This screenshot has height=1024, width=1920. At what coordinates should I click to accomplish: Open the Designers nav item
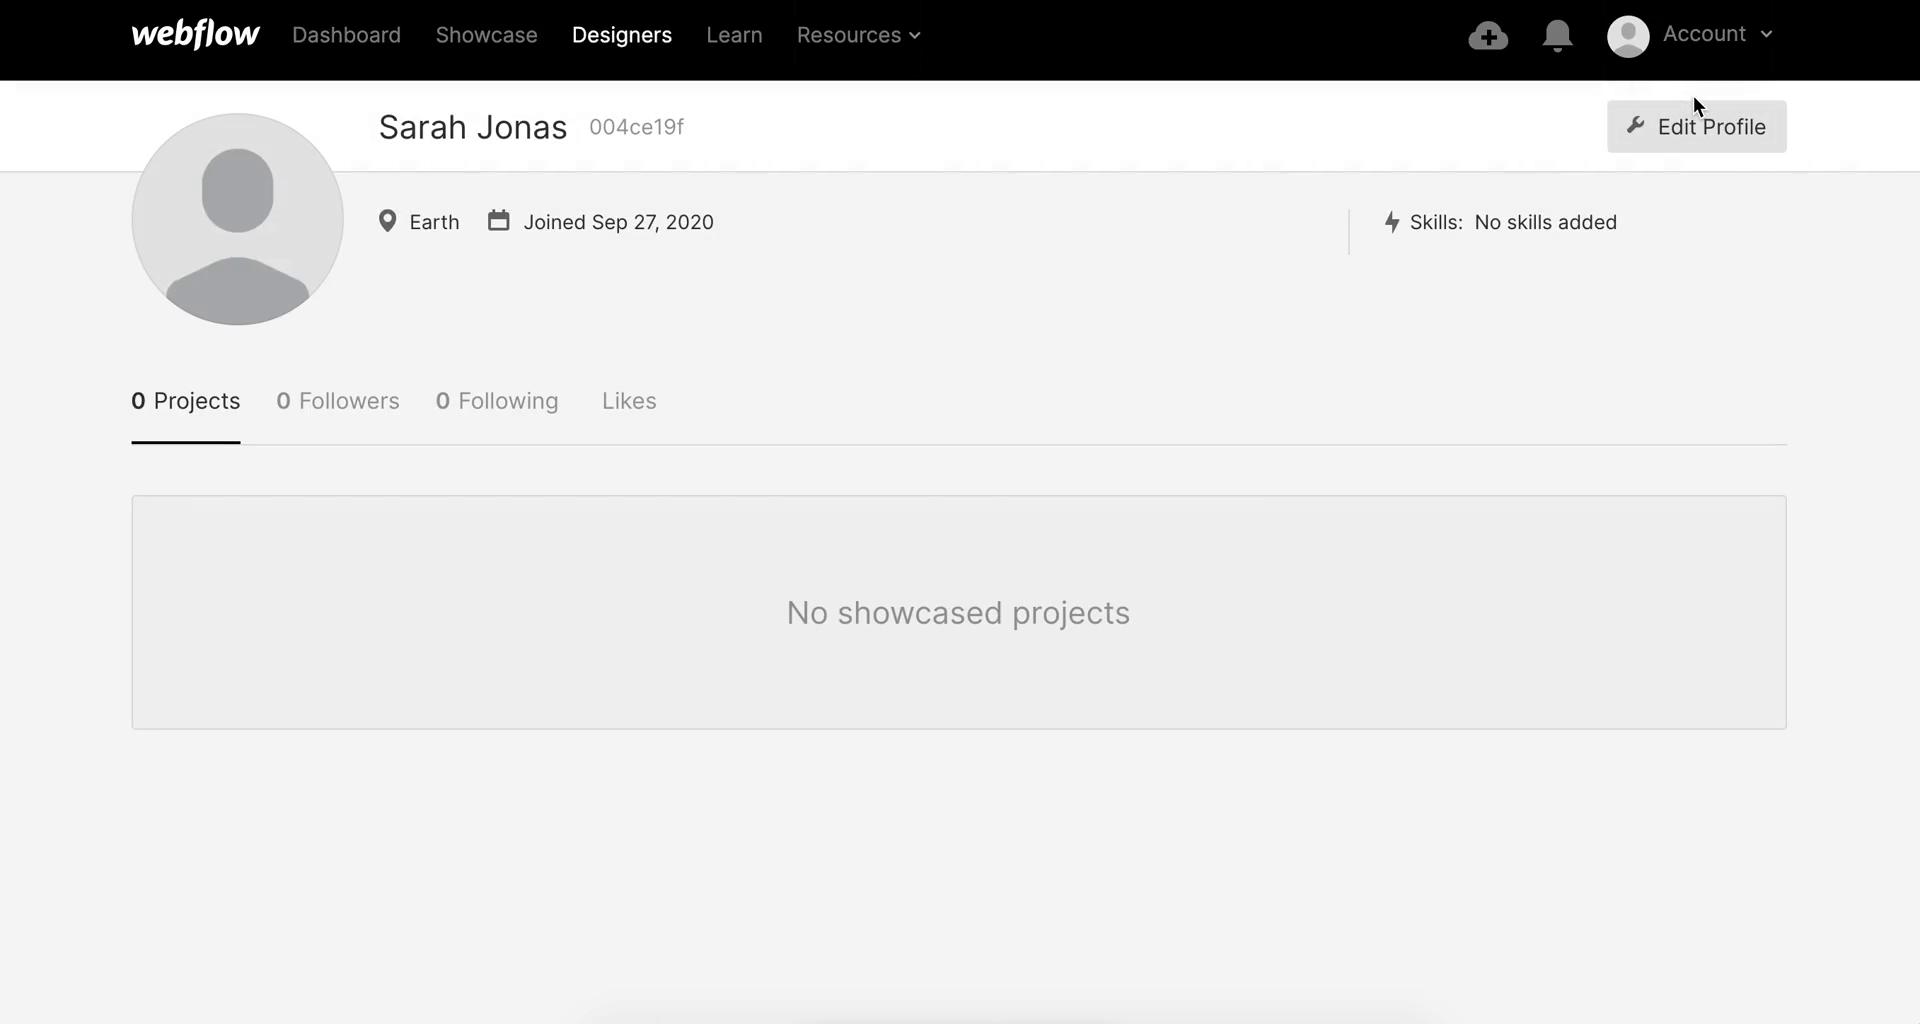click(x=622, y=35)
